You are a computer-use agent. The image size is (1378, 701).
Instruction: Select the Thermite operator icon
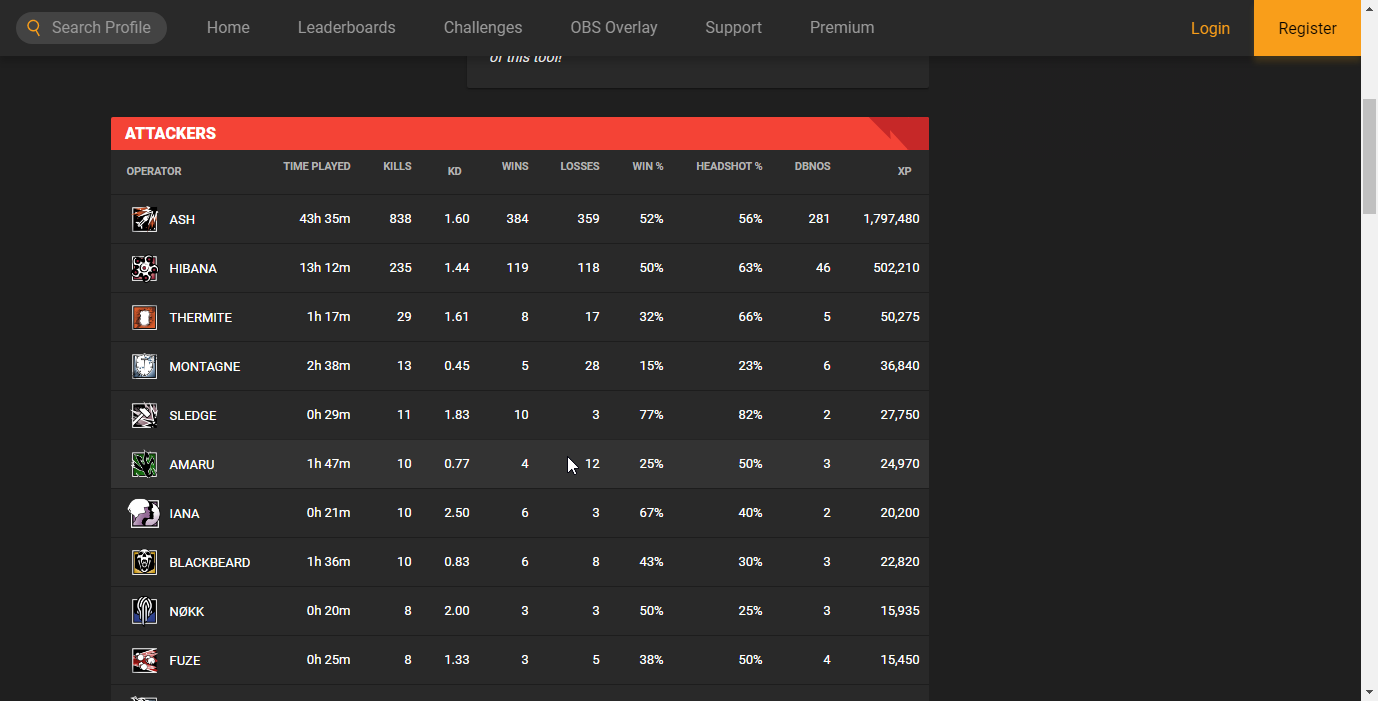pos(144,317)
